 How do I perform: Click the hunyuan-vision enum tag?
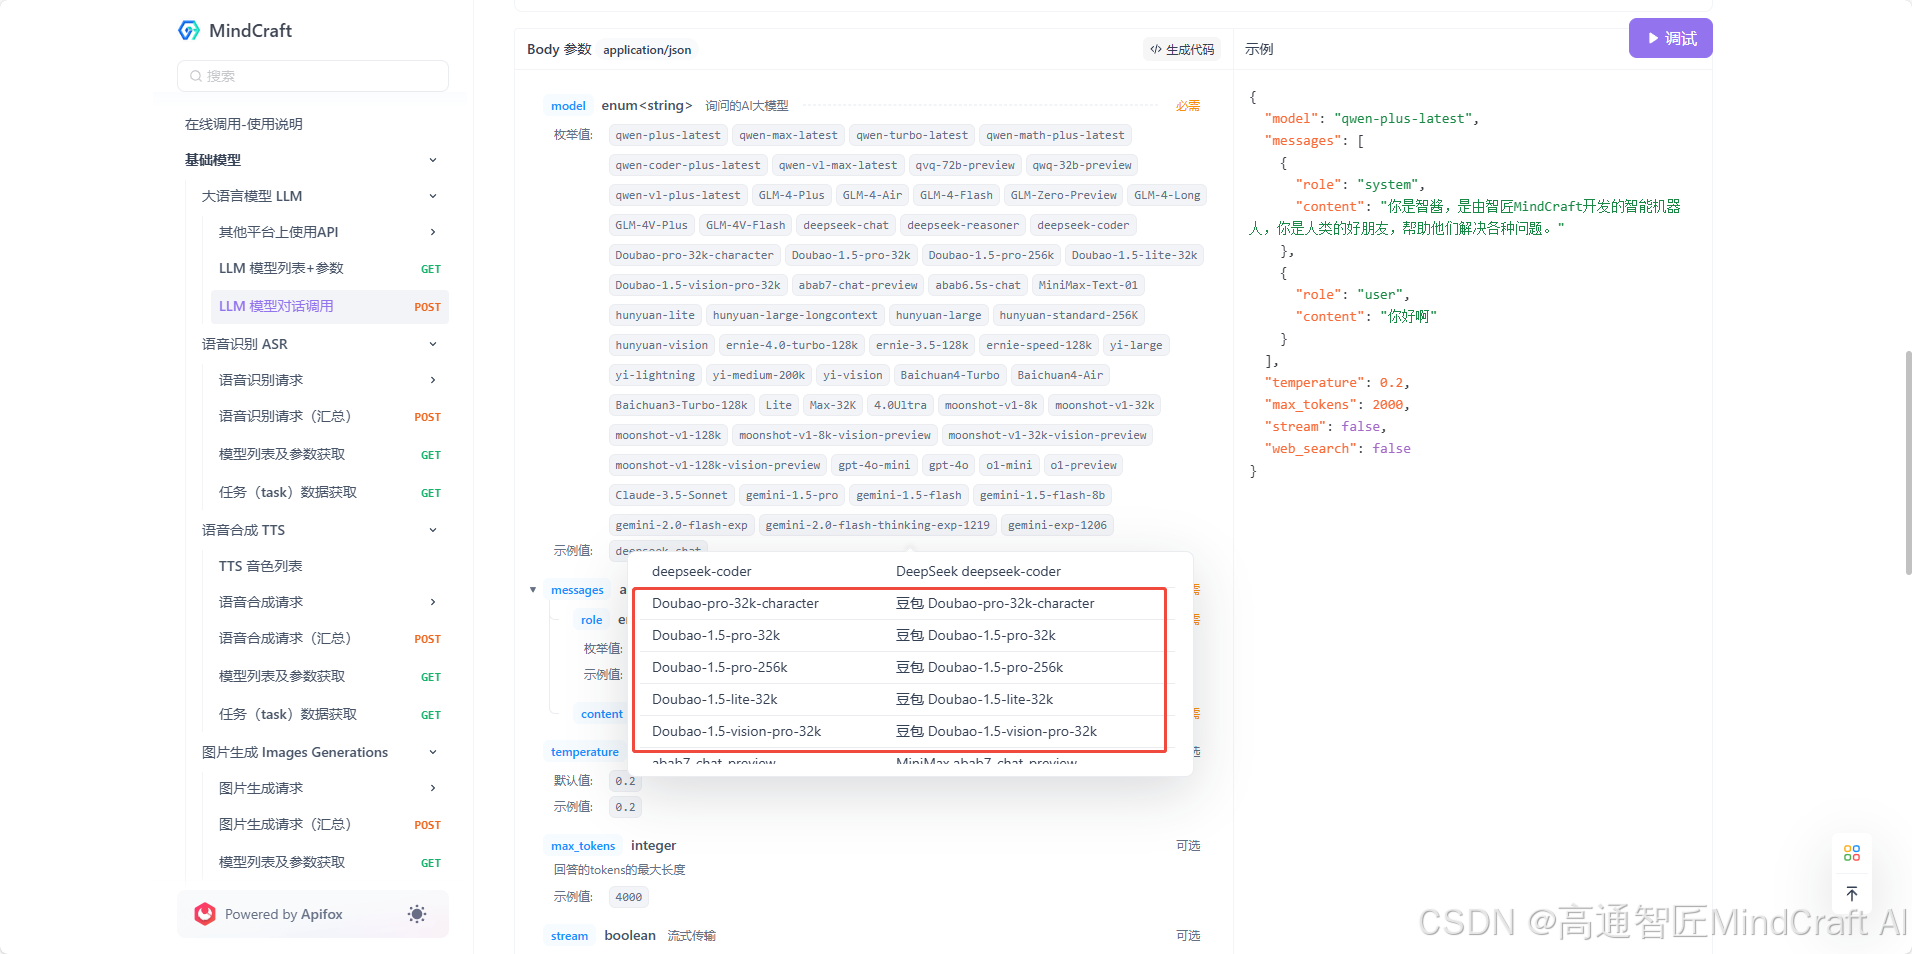[x=661, y=345]
